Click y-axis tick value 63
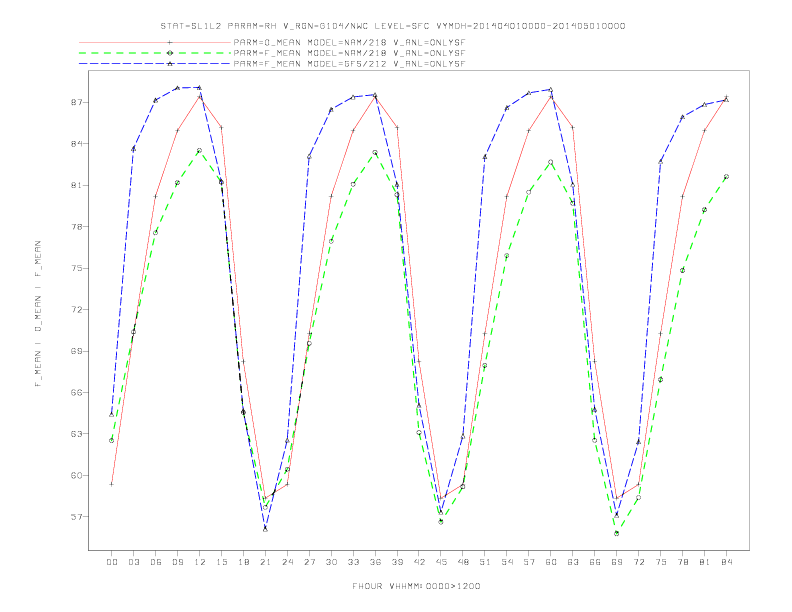Screen dimensions: 792x612 click(76, 434)
